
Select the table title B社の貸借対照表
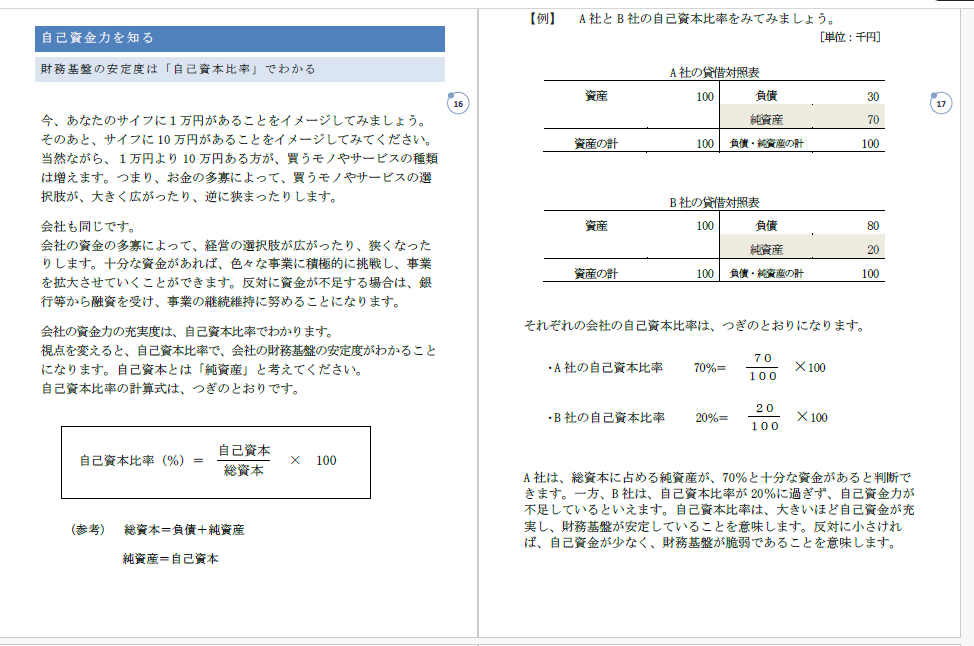click(714, 202)
